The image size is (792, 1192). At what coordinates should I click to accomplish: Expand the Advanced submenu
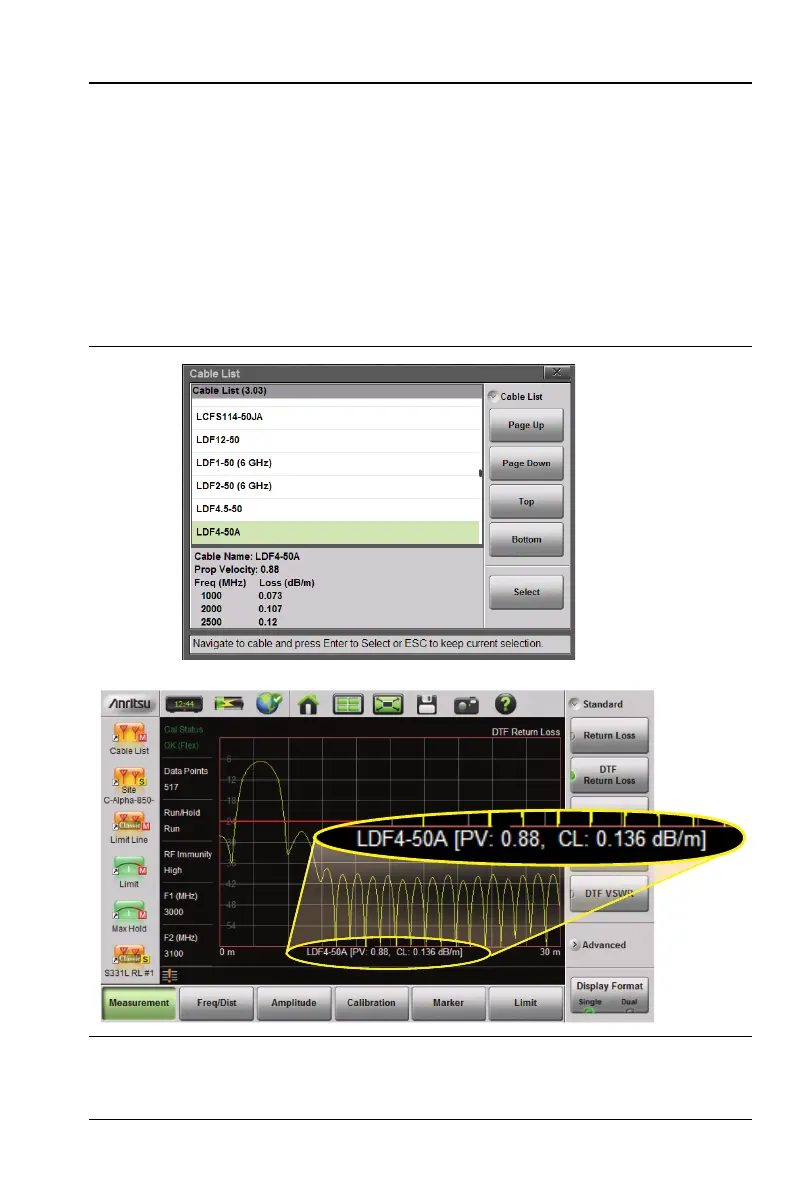click(x=599, y=945)
